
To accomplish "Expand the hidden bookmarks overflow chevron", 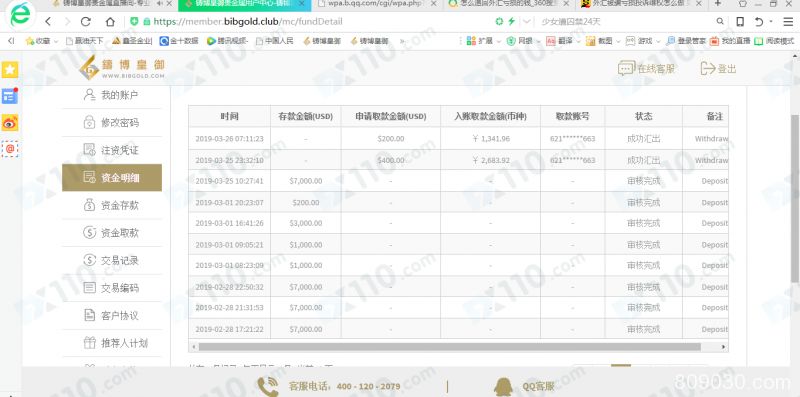I will click(x=402, y=41).
